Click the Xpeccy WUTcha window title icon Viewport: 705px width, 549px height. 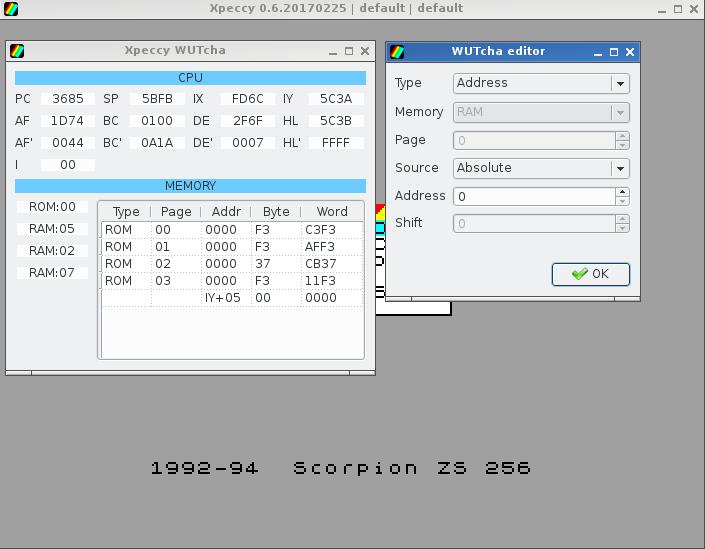pos(16,51)
